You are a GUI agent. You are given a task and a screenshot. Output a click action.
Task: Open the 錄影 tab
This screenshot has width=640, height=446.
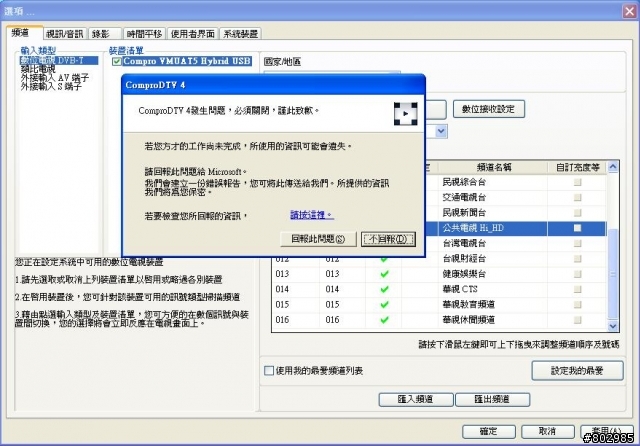(104, 34)
